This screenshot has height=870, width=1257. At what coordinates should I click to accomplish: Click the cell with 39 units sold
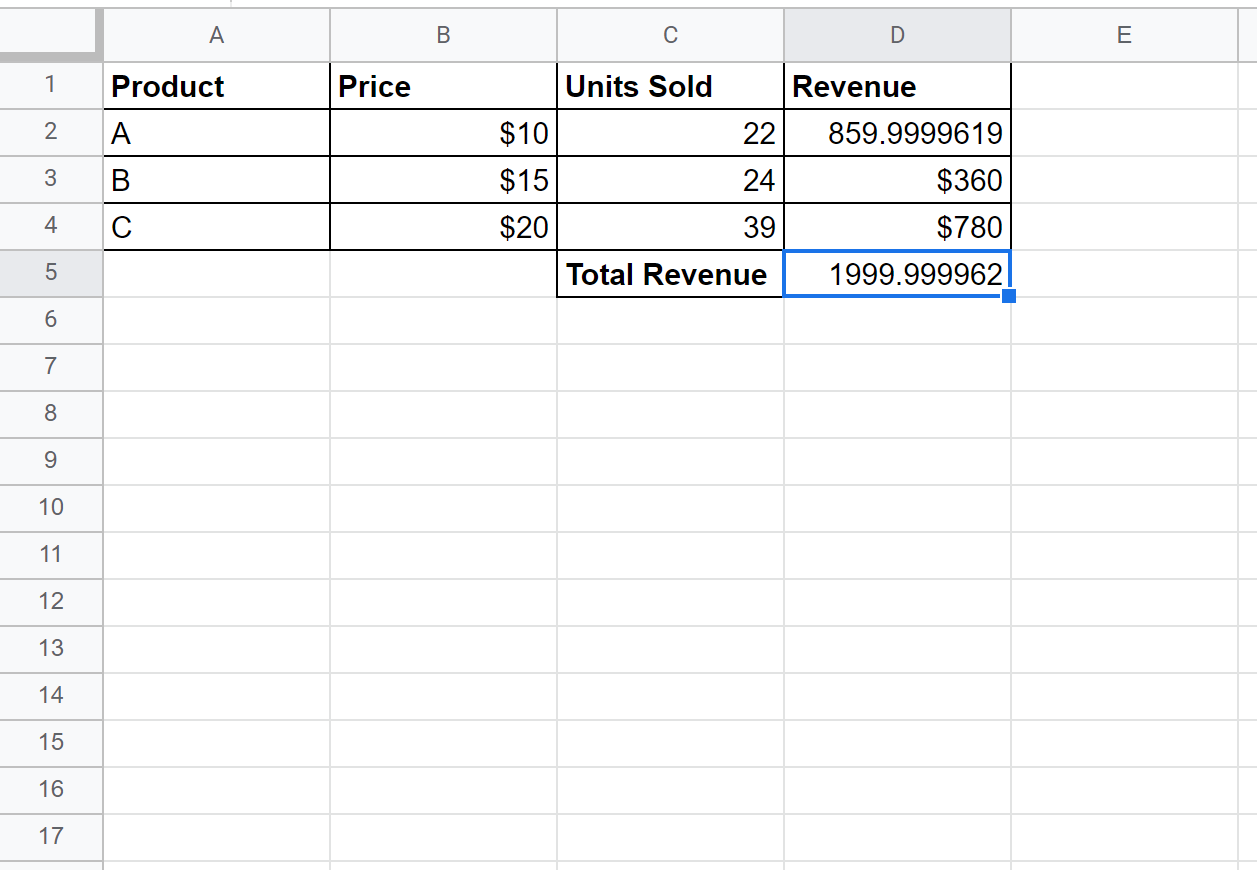tap(670, 227)
